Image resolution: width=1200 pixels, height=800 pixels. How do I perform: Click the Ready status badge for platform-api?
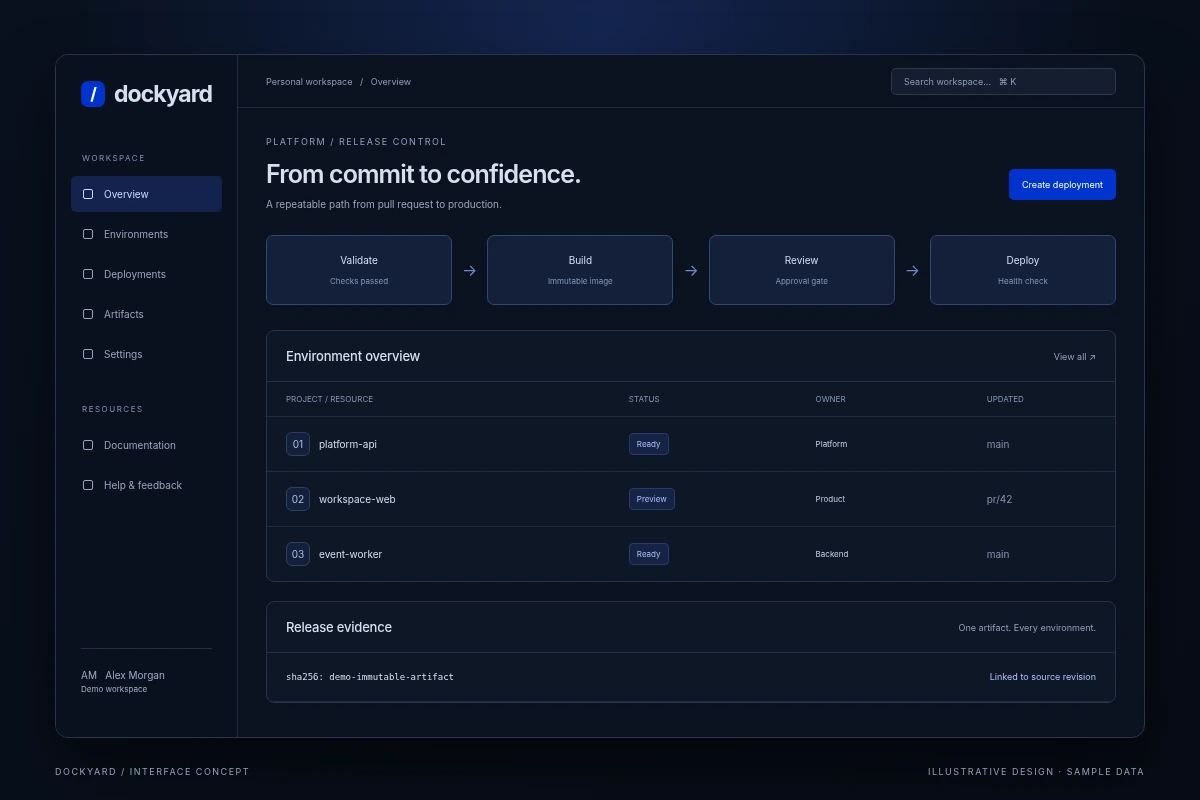coord(649,444)
